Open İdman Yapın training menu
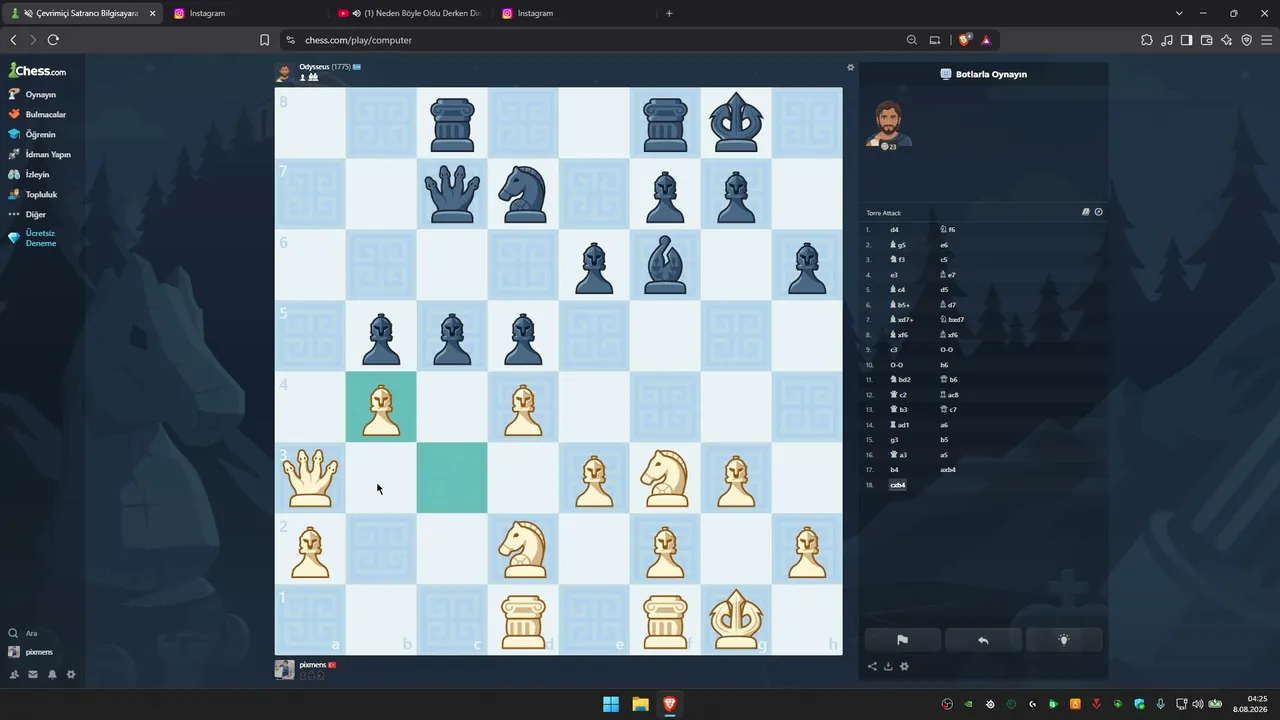Viewport: 1280px width, 720px height. point(39,154)
